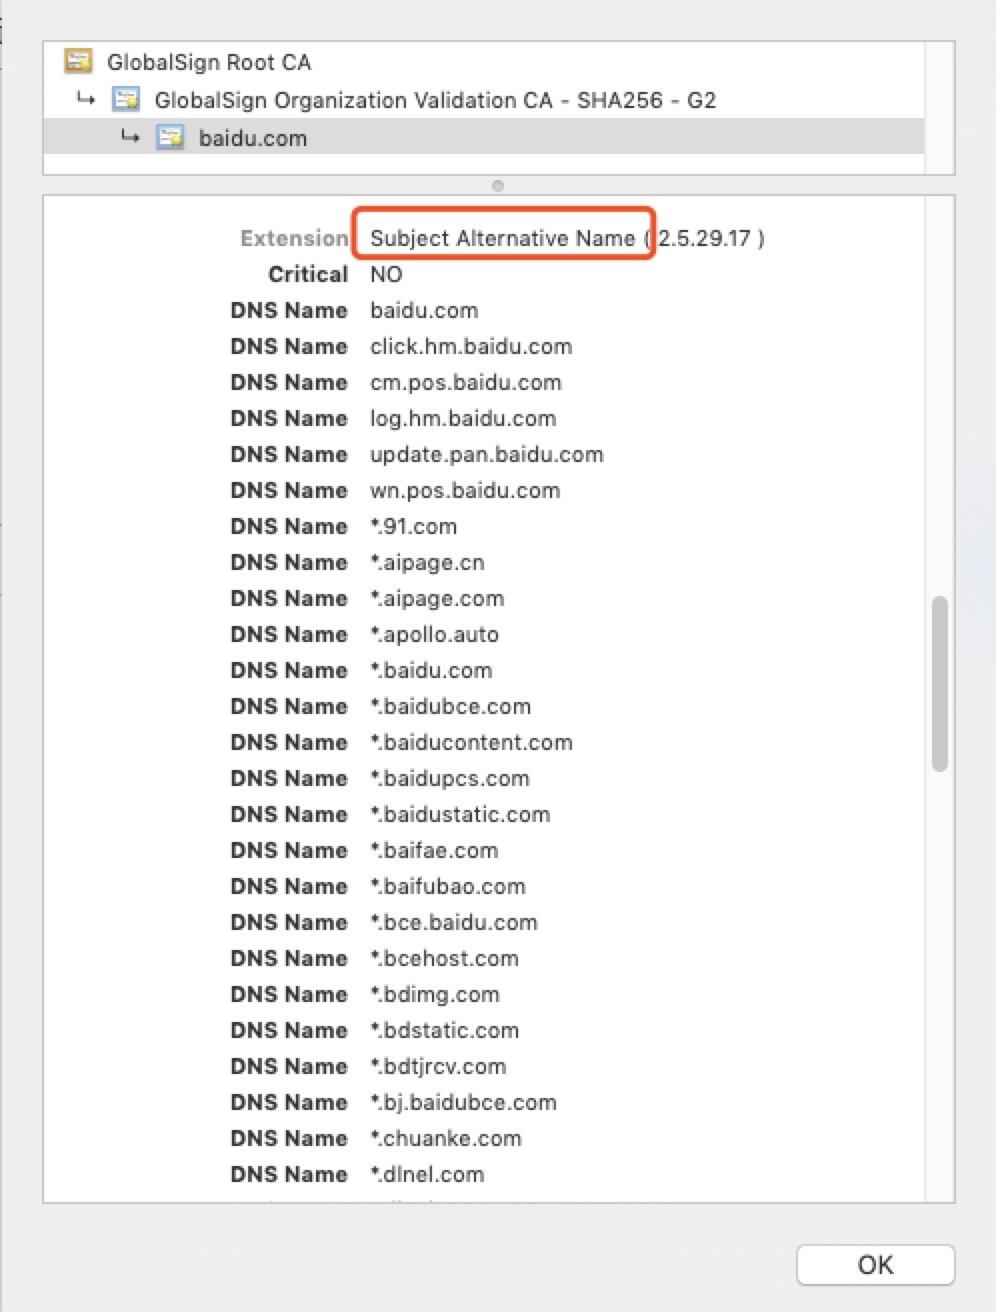Click the GlobalSign Organization Validation CA certificate icon
The image size is (996, 1312).
pos(126,100)
